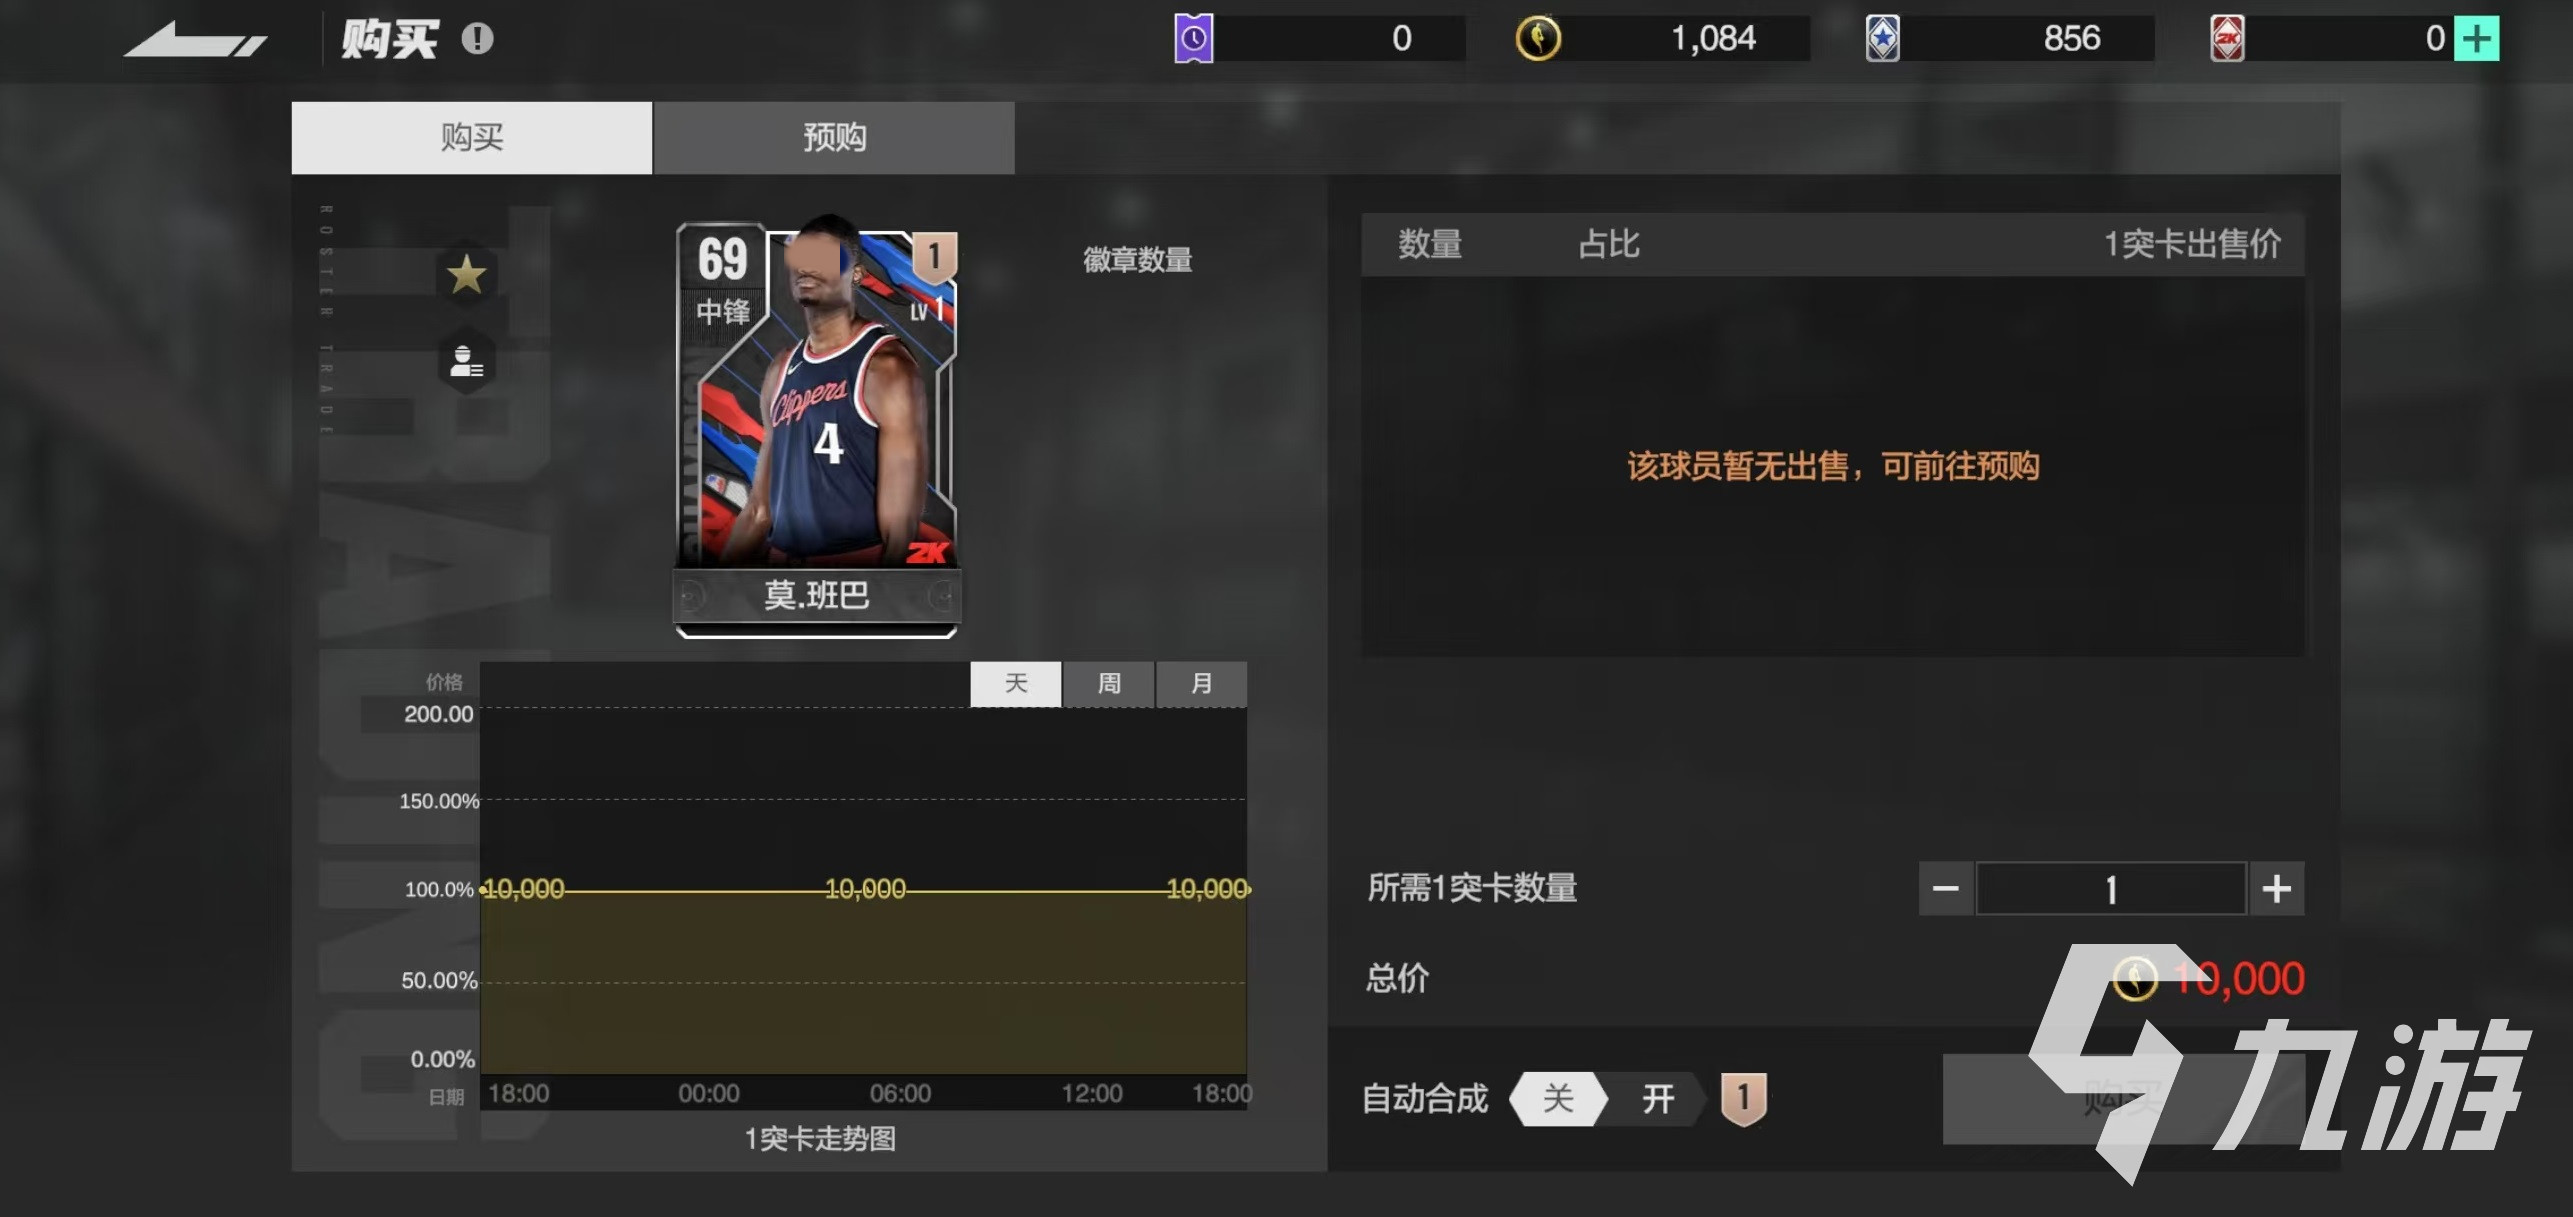Tap the 所需1突卡数量 label

[1472, 888]
